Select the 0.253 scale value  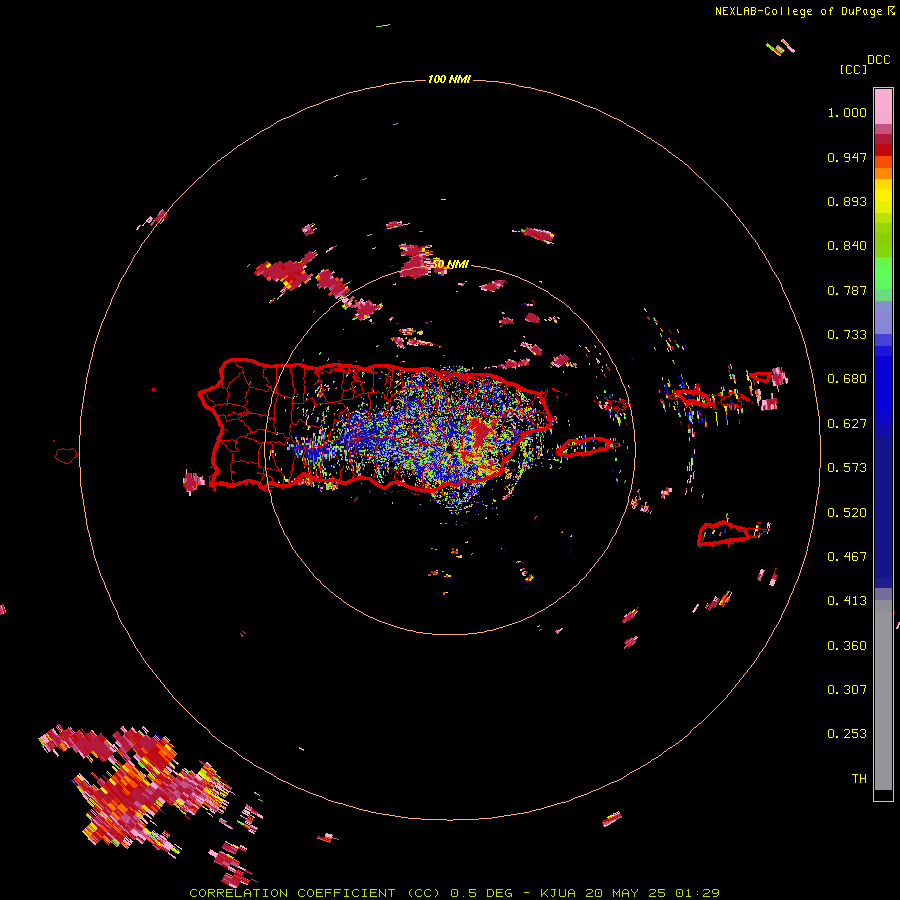point(847,734)
